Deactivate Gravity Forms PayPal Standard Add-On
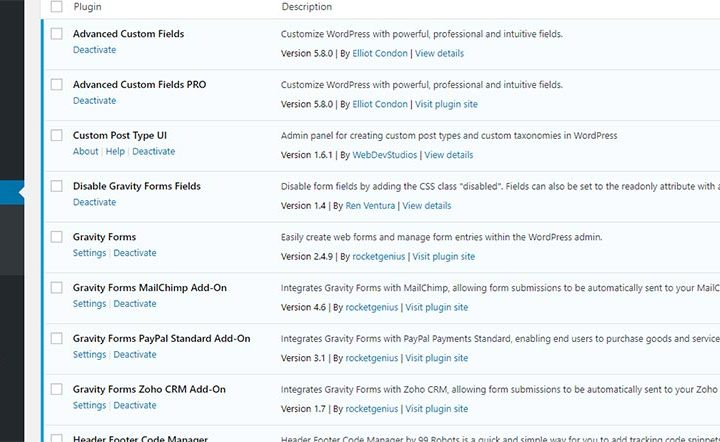720x442 pixels. 135,354
